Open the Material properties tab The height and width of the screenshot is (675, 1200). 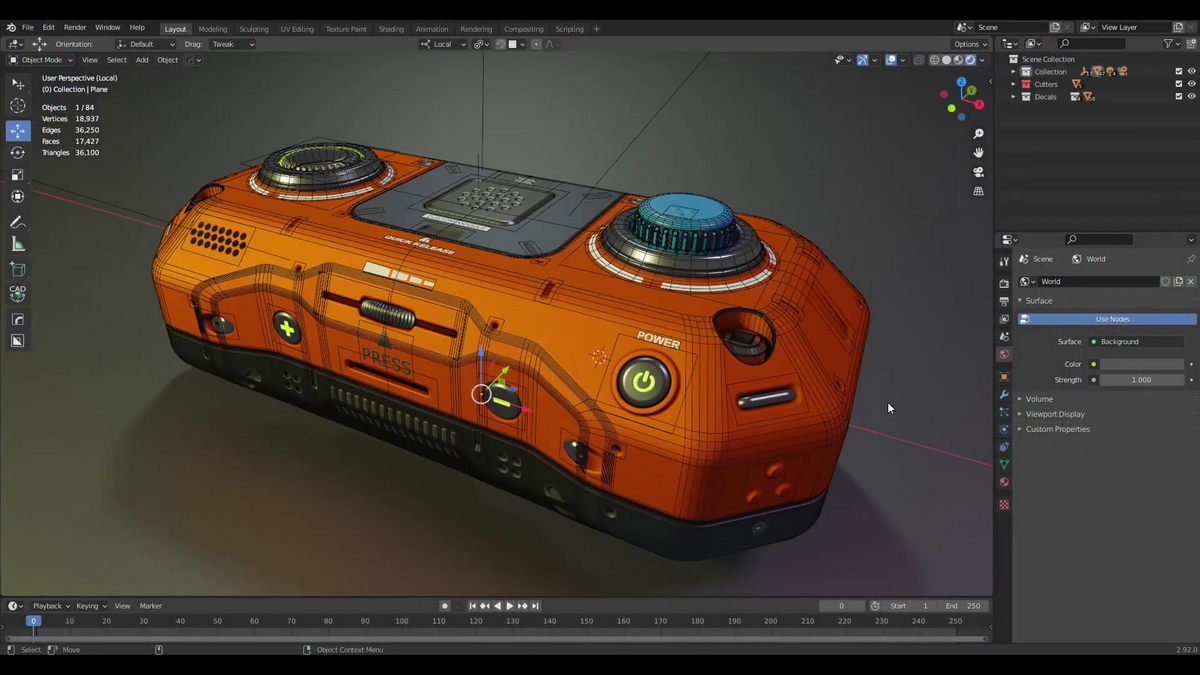1004,482
